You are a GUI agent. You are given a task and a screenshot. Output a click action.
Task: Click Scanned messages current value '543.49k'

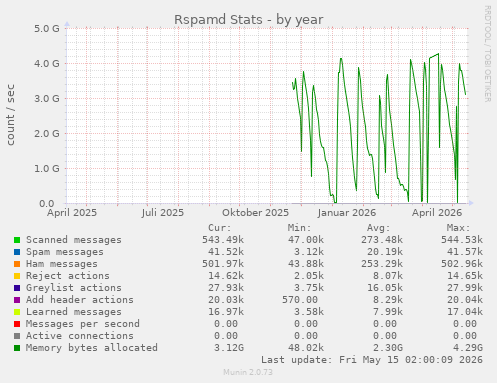click(223, 240)
